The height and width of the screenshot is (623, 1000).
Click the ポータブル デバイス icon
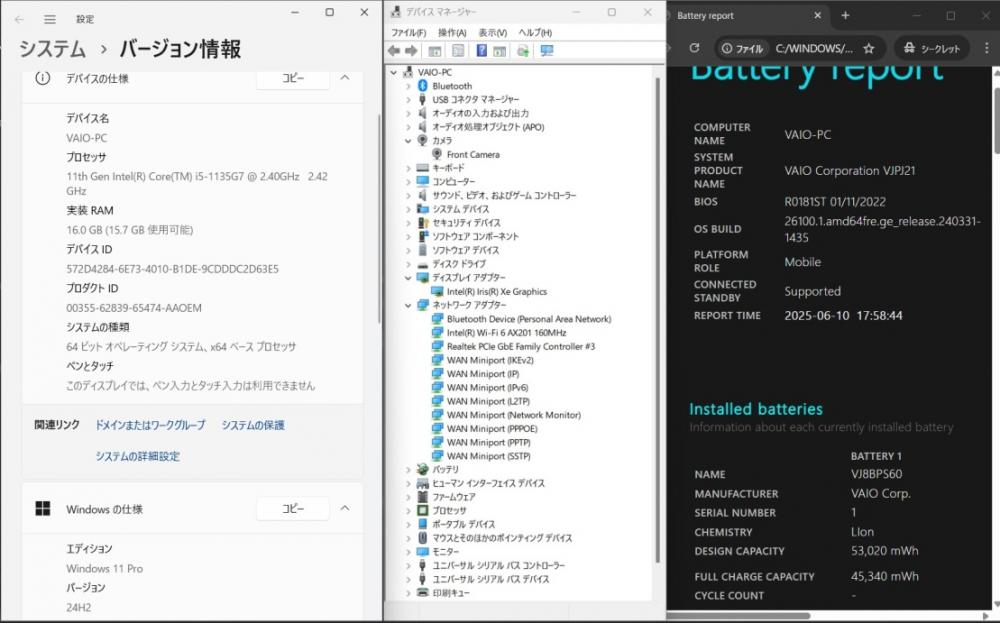click(422, 524)
